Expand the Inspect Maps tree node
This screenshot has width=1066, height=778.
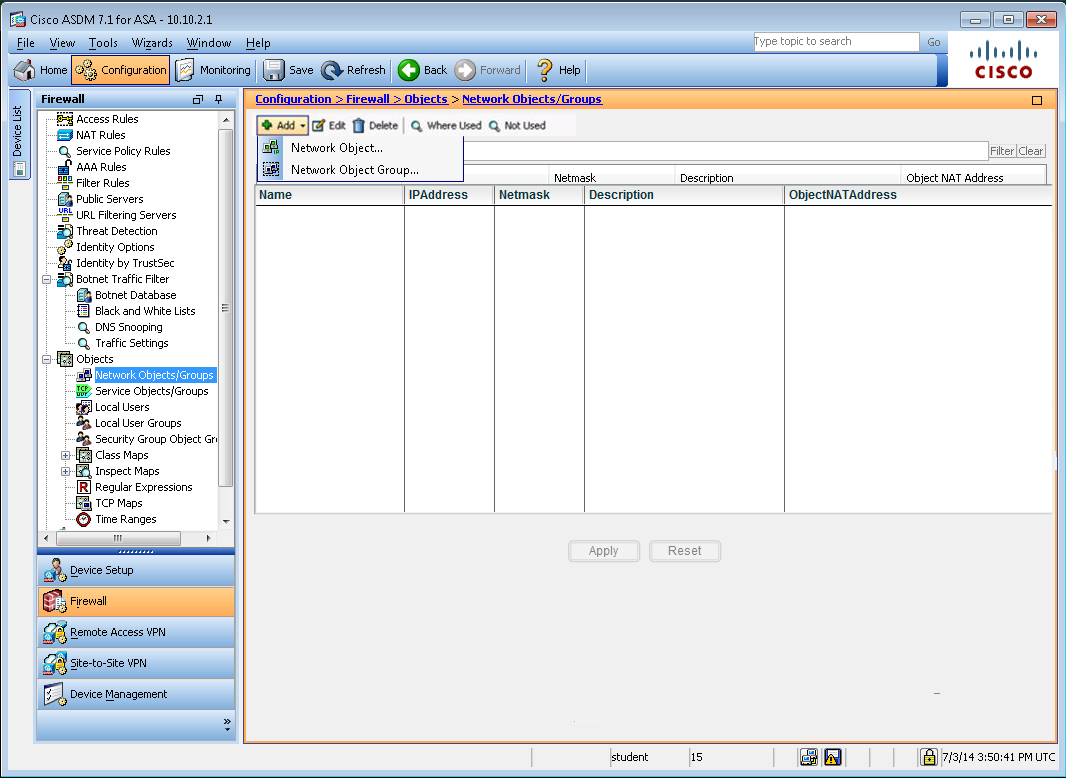(x=66, y=471)
